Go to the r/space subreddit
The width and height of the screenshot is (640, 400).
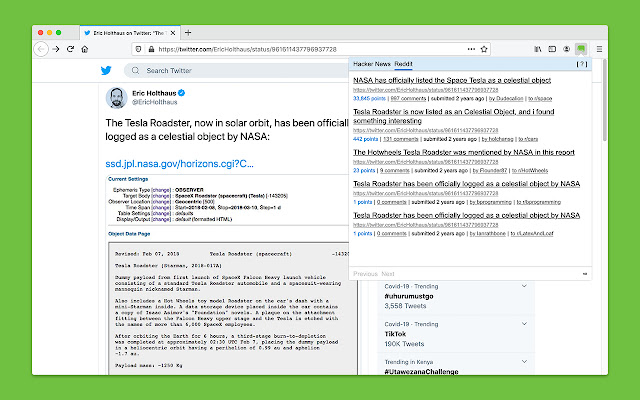click(x=540, y=98)
